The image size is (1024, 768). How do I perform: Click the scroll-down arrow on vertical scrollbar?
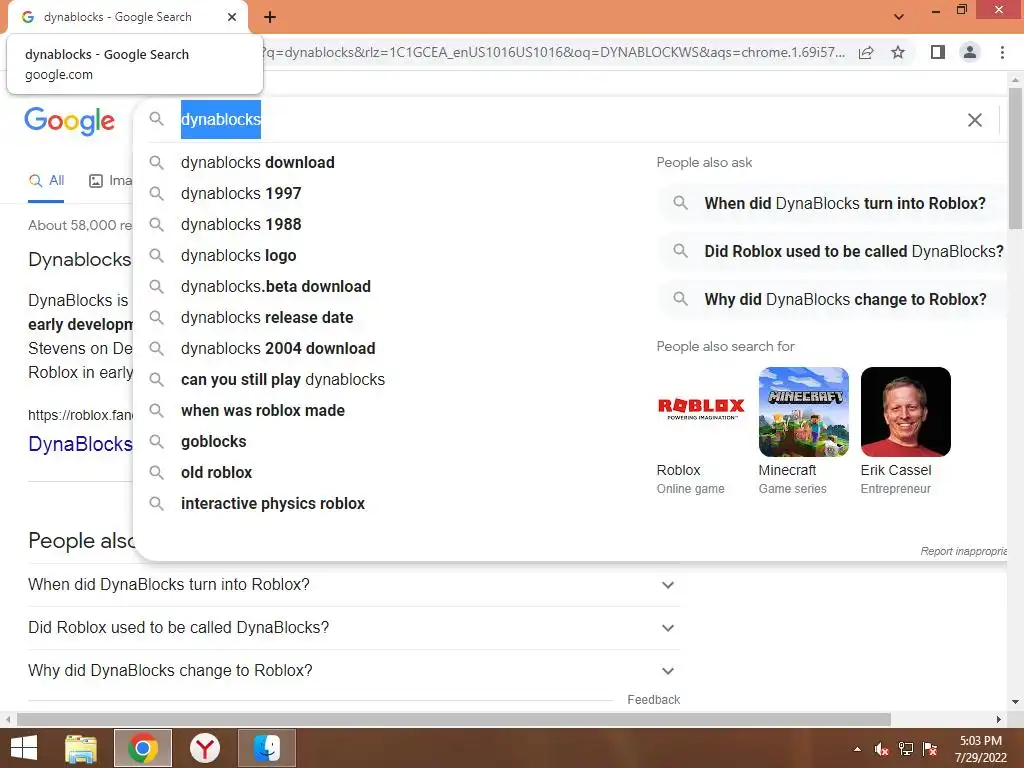[x=1015, y=702]
